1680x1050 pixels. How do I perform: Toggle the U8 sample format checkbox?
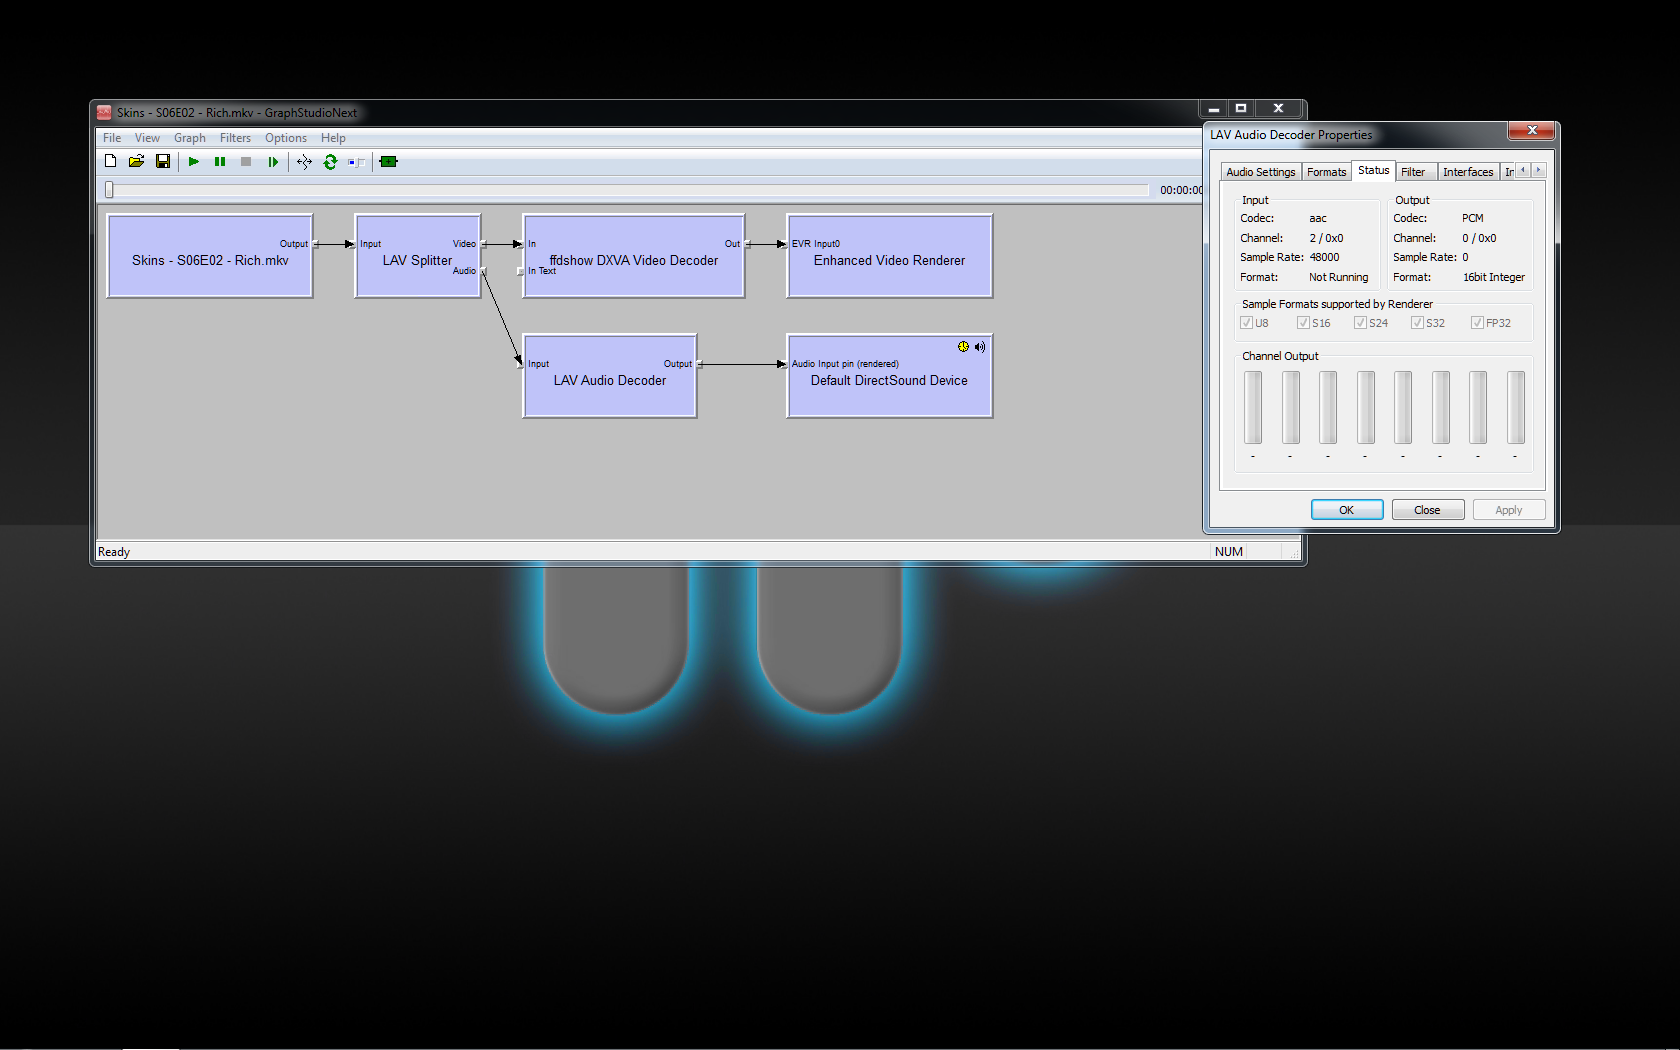click(1247, 323)
